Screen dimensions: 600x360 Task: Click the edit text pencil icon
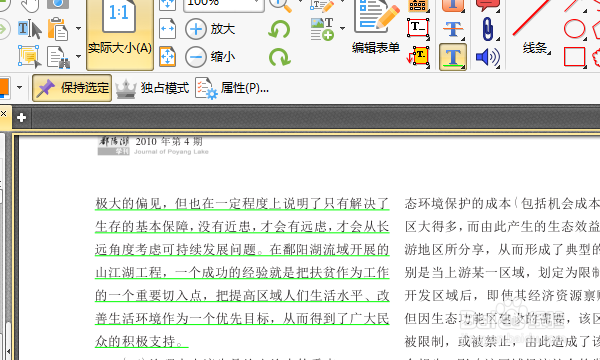point(322,5)
